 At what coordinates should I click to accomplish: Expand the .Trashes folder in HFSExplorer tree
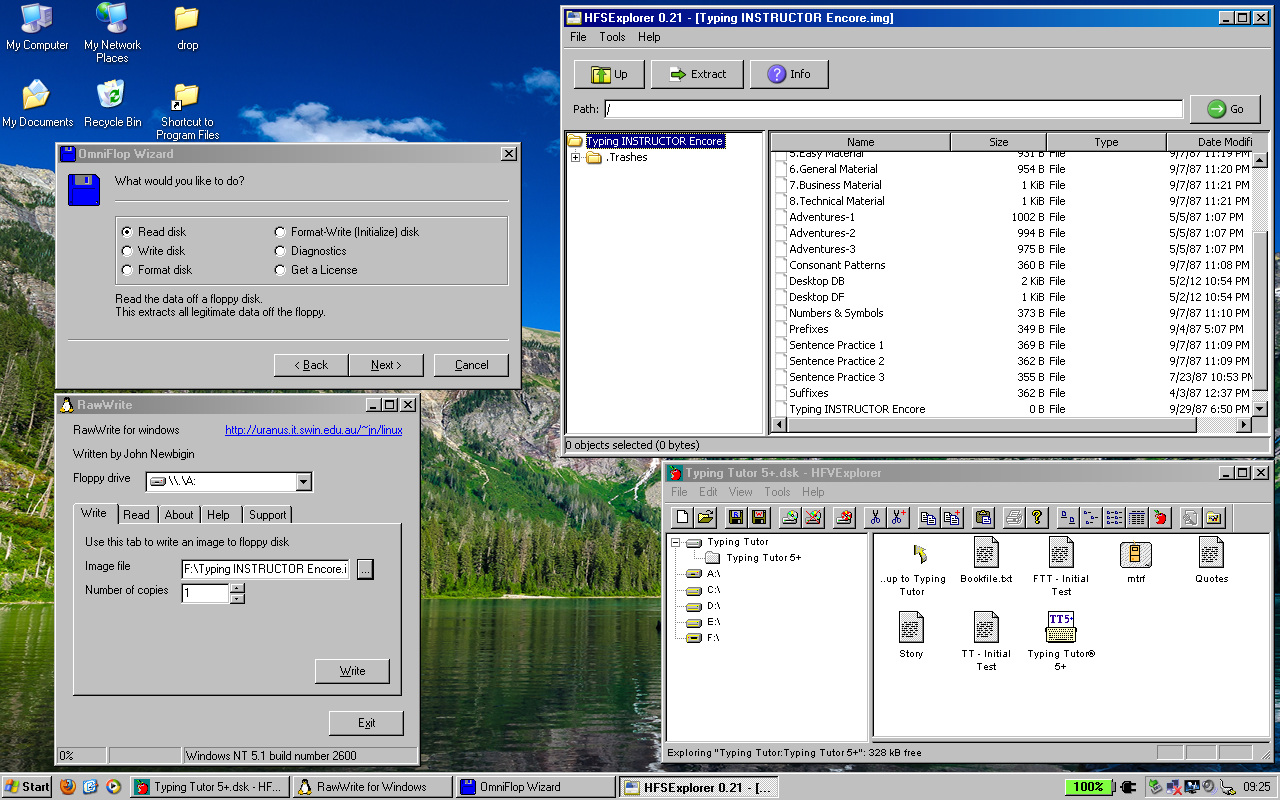(576, 158)
